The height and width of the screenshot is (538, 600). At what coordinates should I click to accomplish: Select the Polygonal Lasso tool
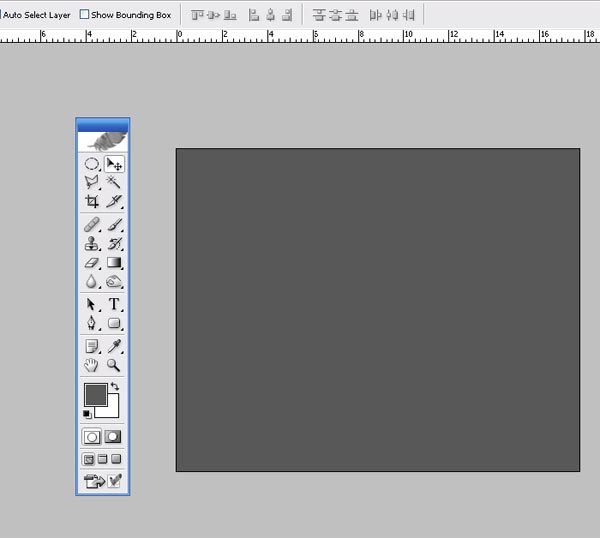coord(91,182)
